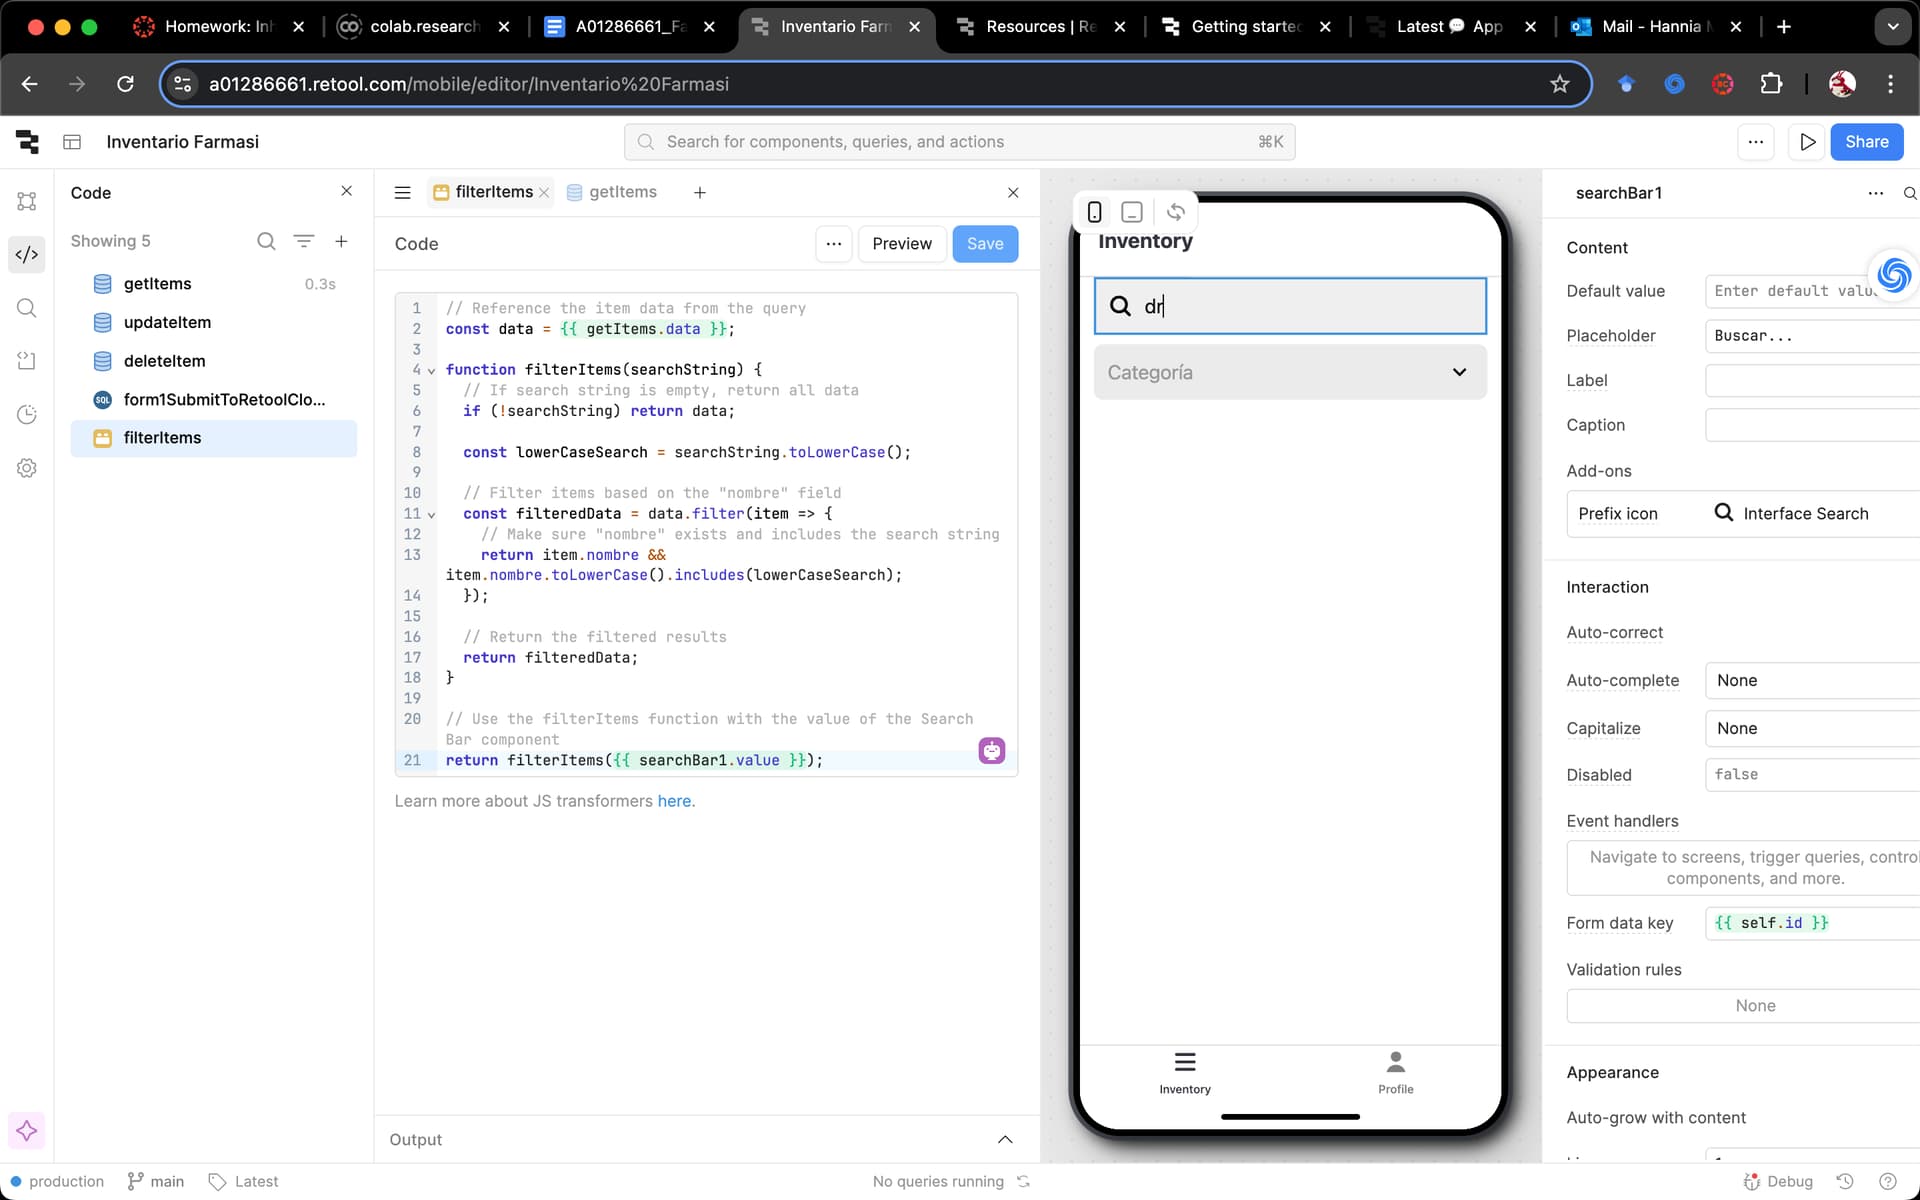
Task: Open the Debug panel
Action: [1778, 1181]
